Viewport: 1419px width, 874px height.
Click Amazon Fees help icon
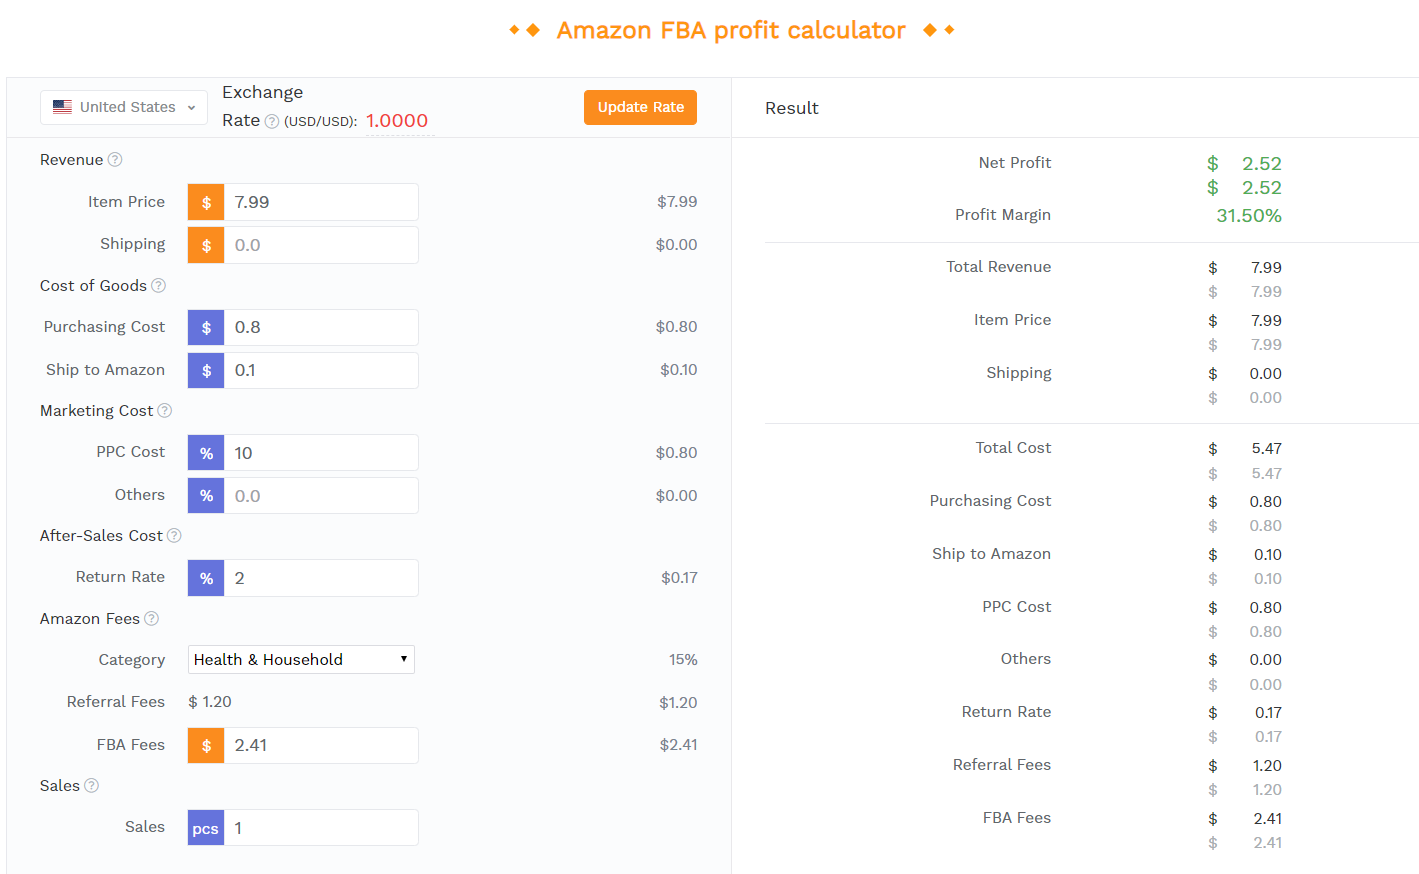[x=152, y=619]
